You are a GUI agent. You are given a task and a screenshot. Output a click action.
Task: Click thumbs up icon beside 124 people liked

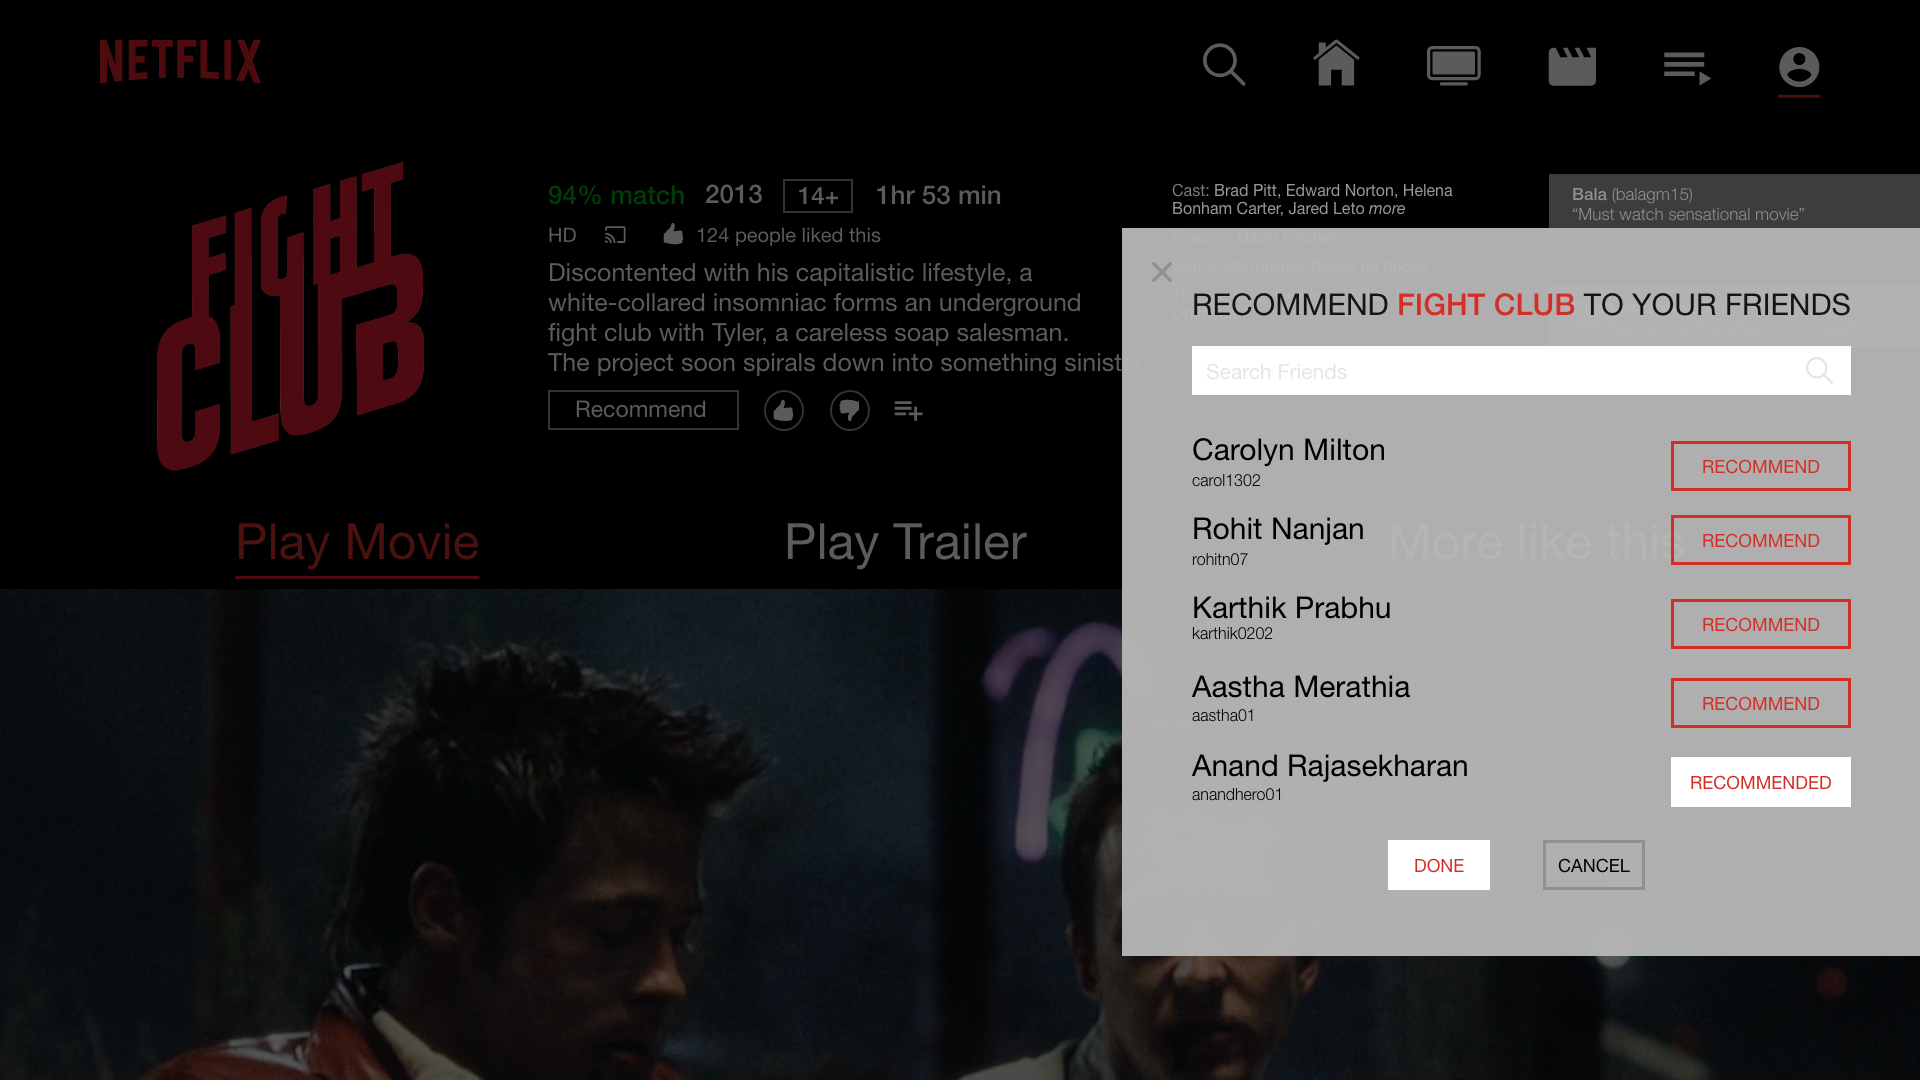673,234
